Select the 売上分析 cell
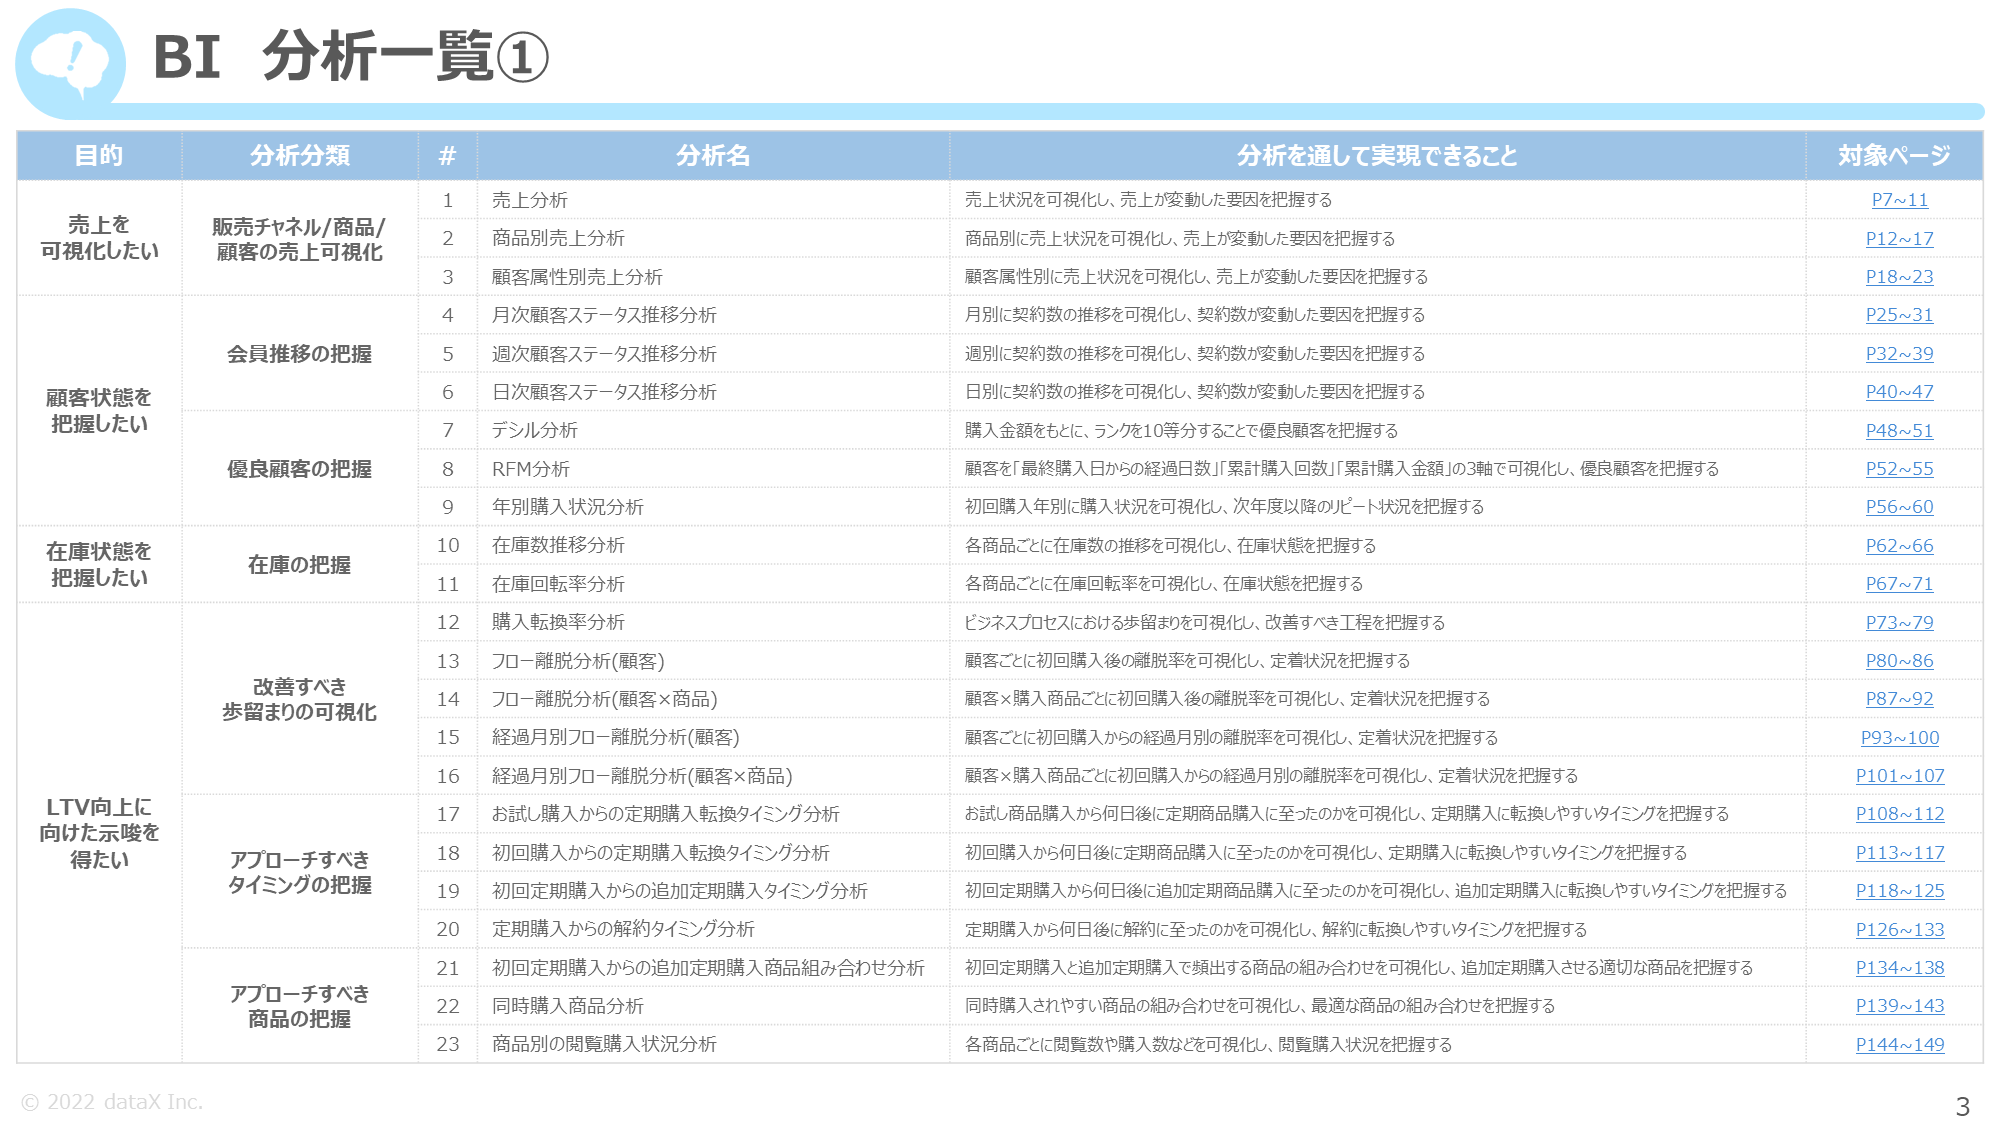 tap(713, 200)
